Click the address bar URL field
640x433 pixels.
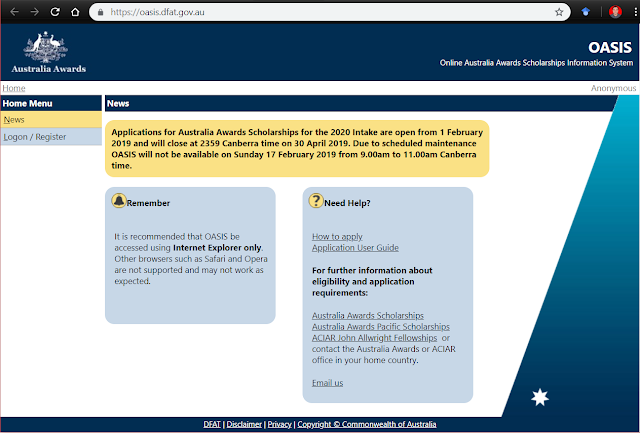point(329,12)
